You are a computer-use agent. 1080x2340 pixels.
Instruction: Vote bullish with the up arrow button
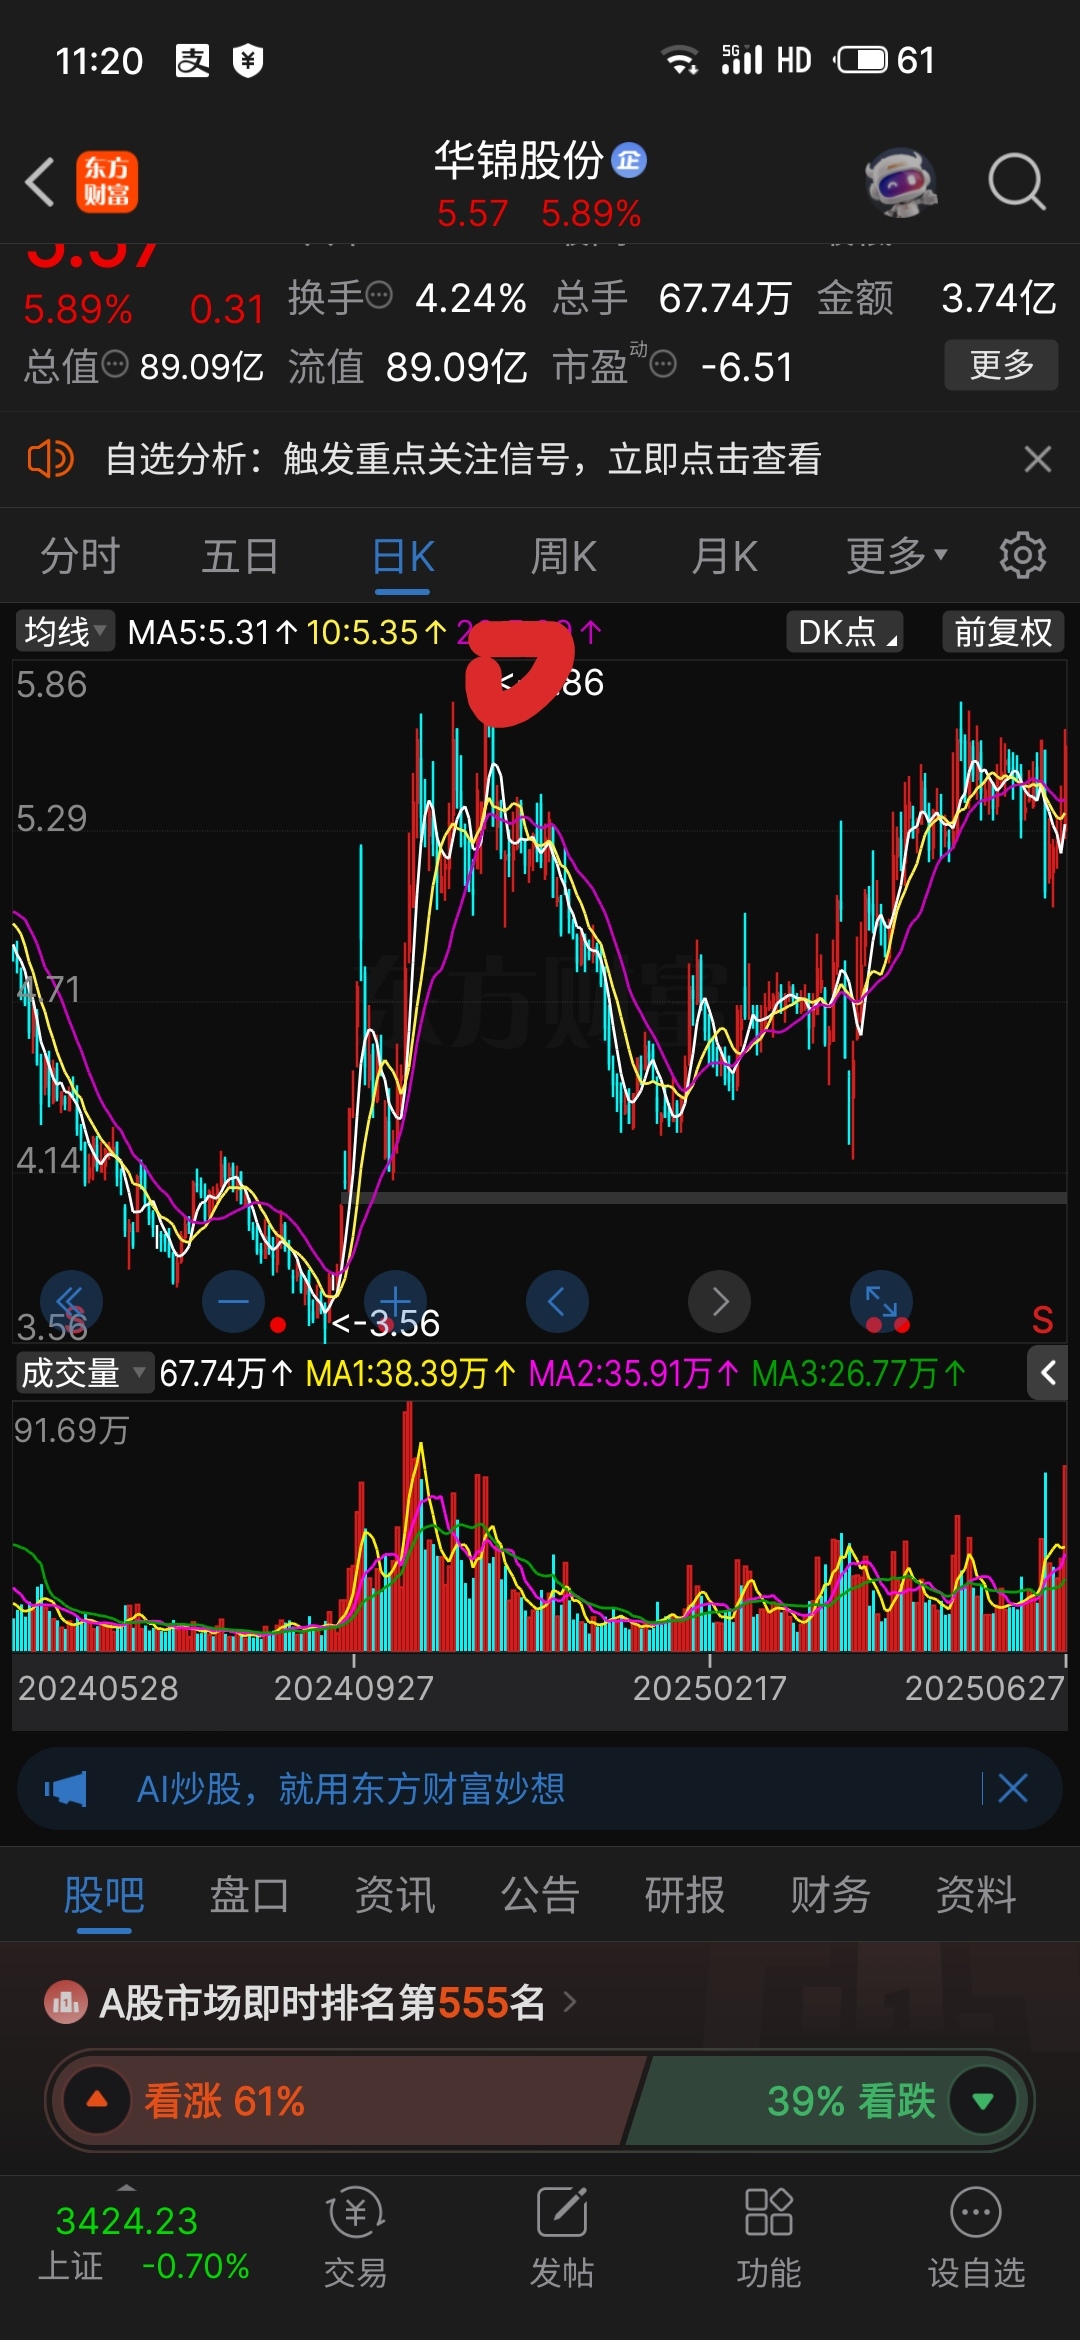[97, 2100]
